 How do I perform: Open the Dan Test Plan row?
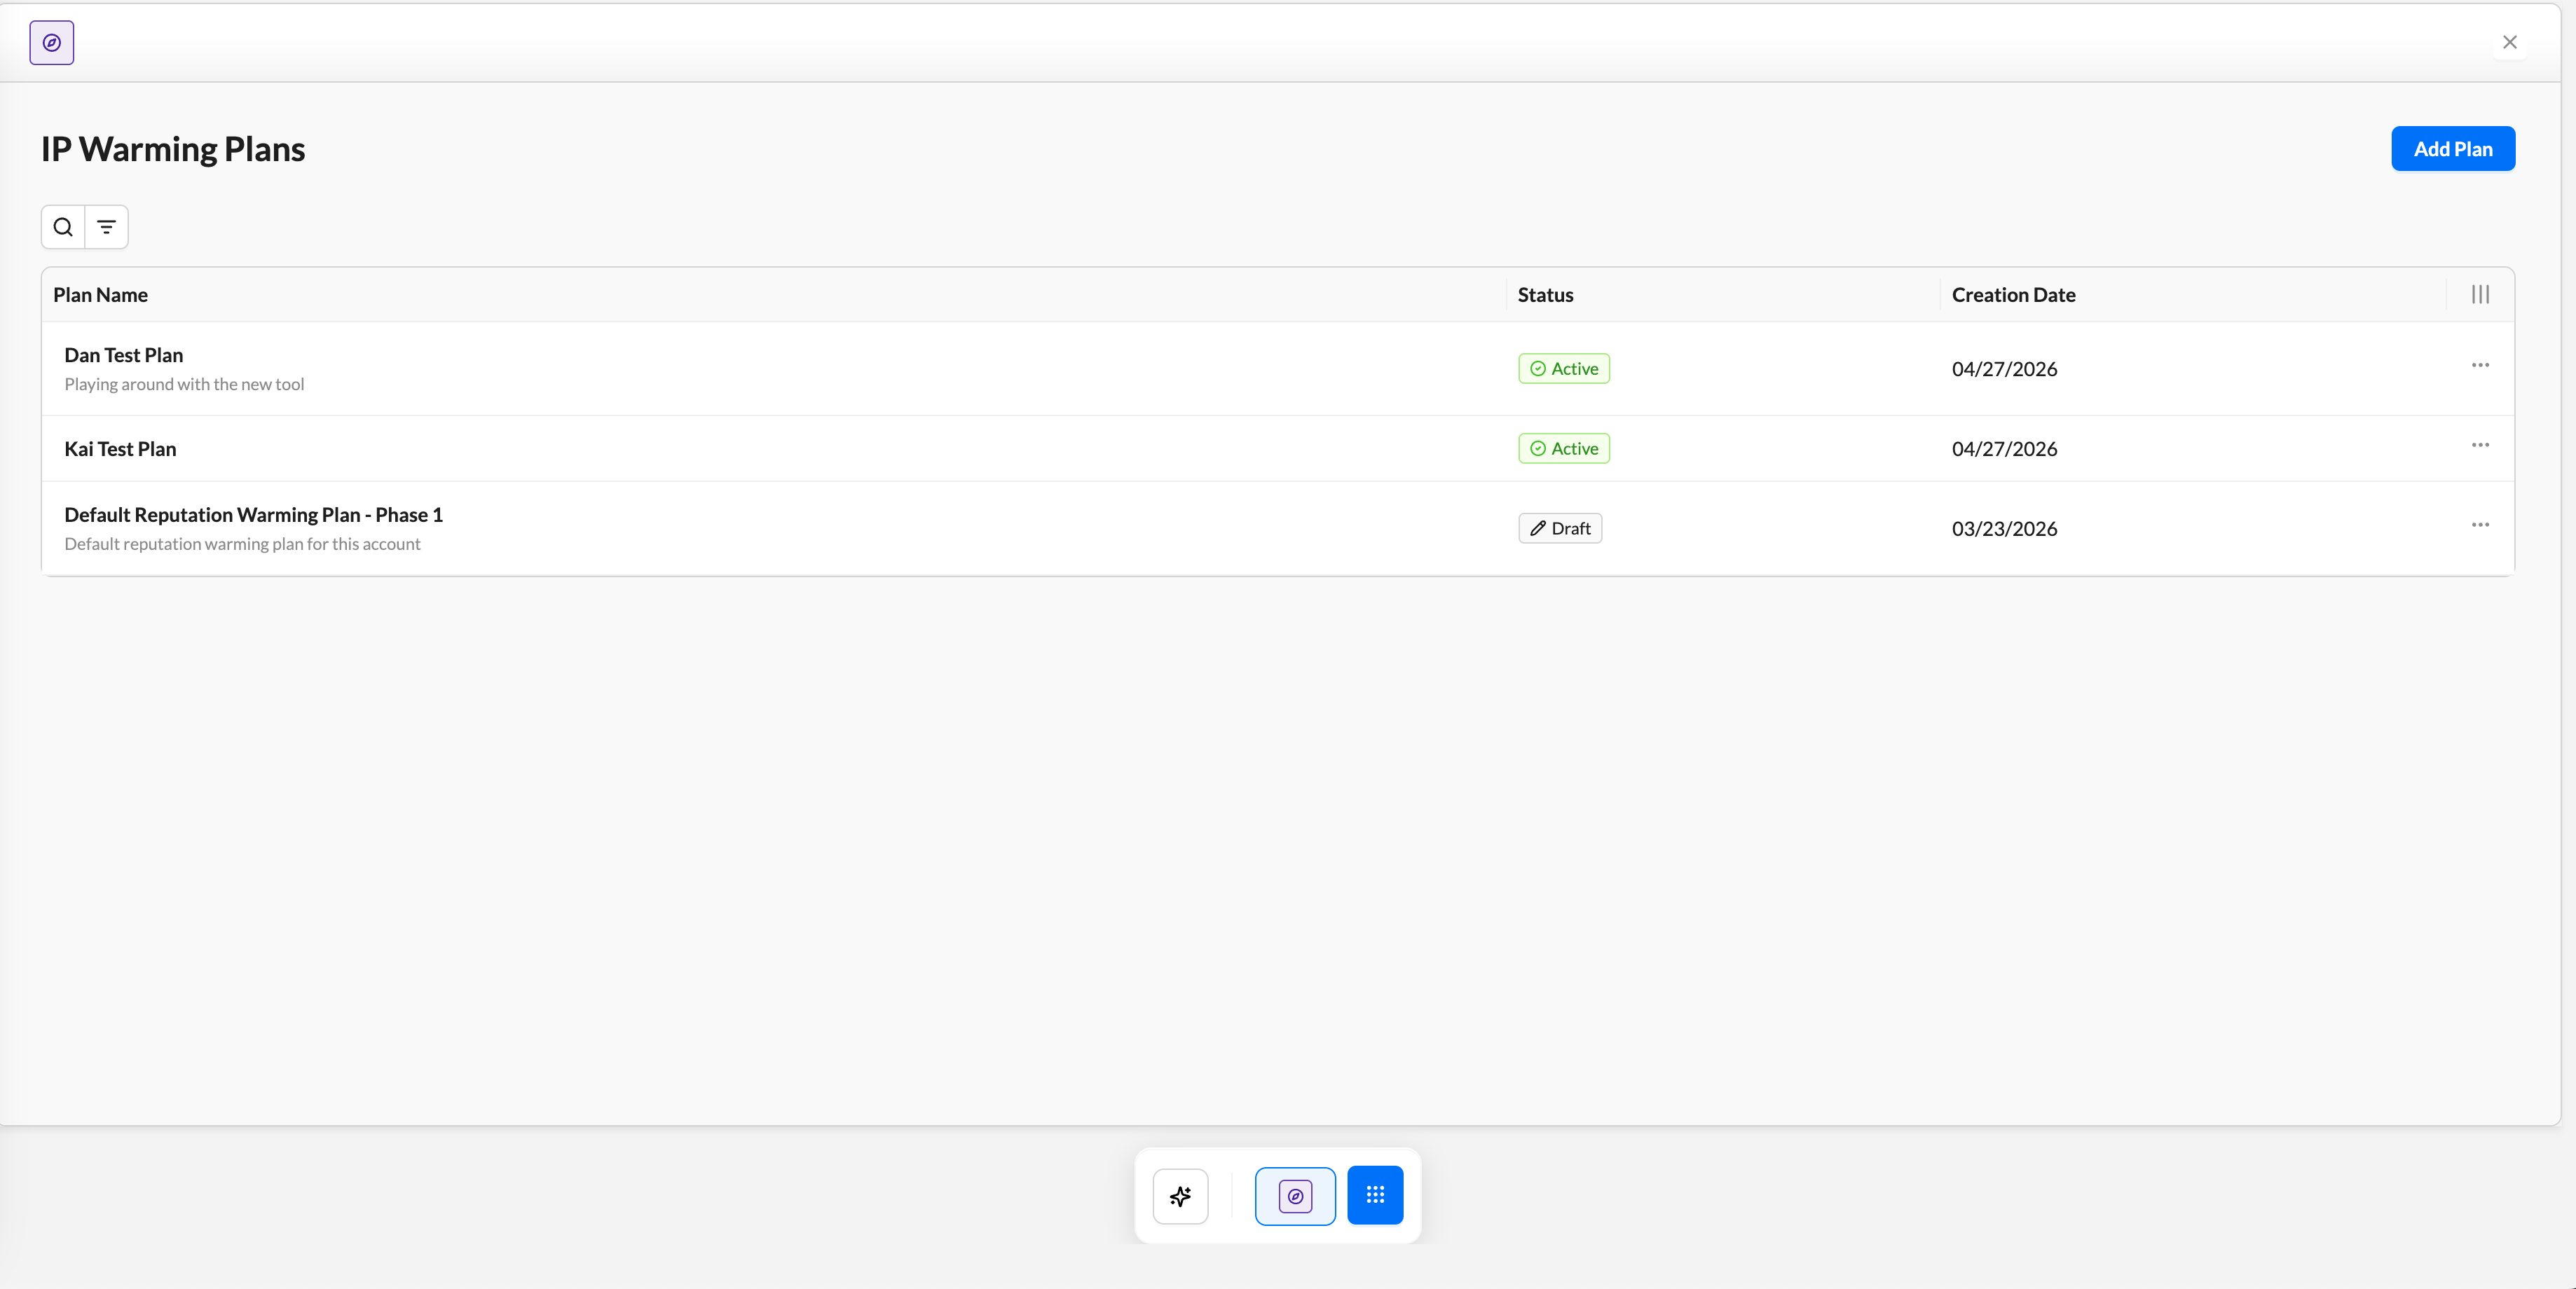pyautogui.click(x=1277, y=368)
